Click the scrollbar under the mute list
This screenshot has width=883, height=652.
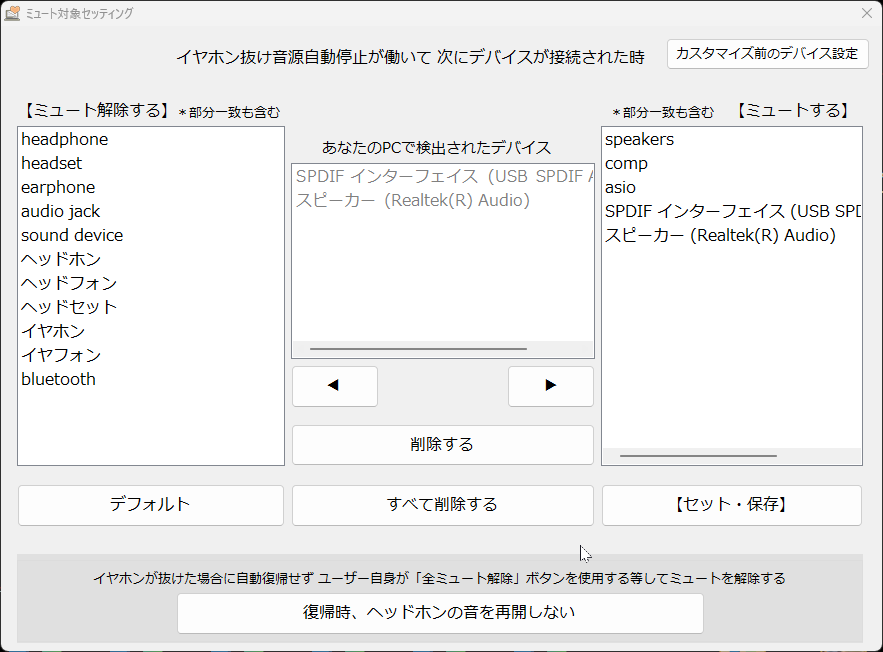697,456
